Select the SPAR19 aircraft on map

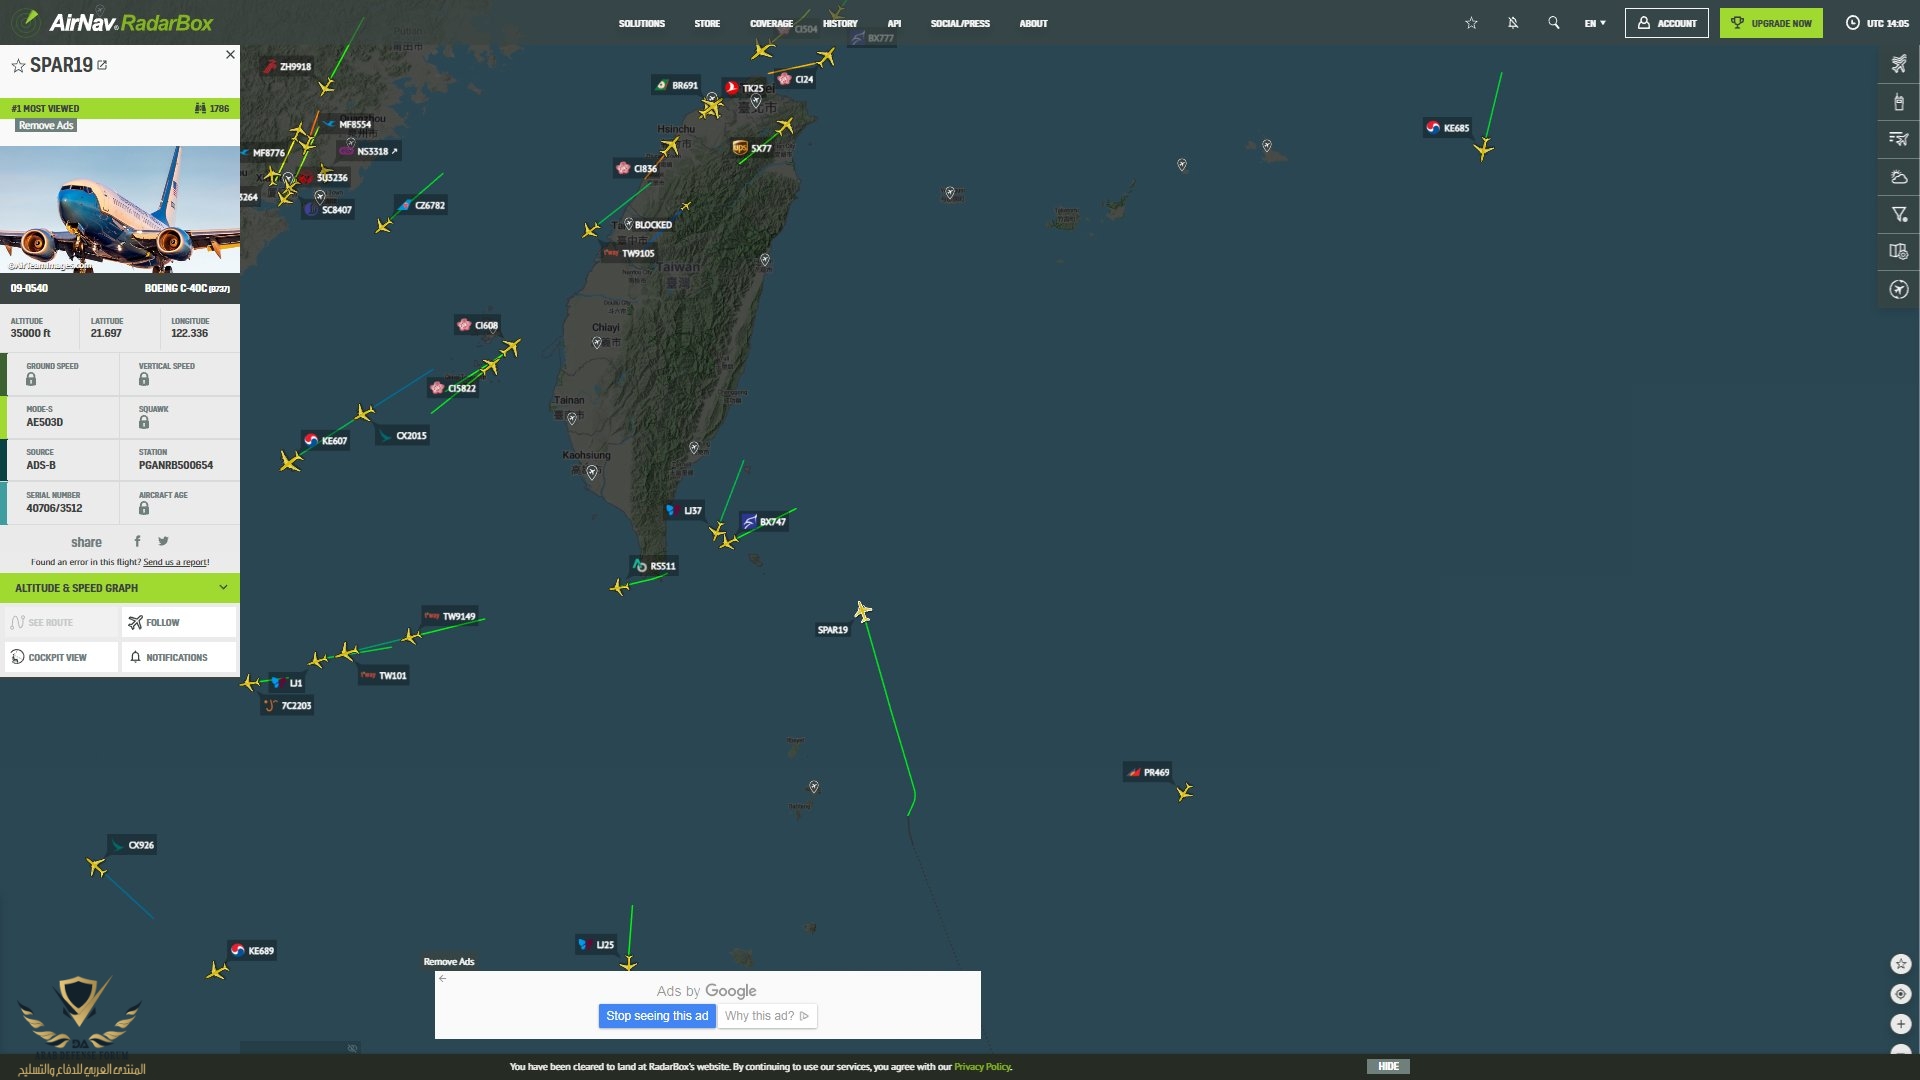click(863, 611)
